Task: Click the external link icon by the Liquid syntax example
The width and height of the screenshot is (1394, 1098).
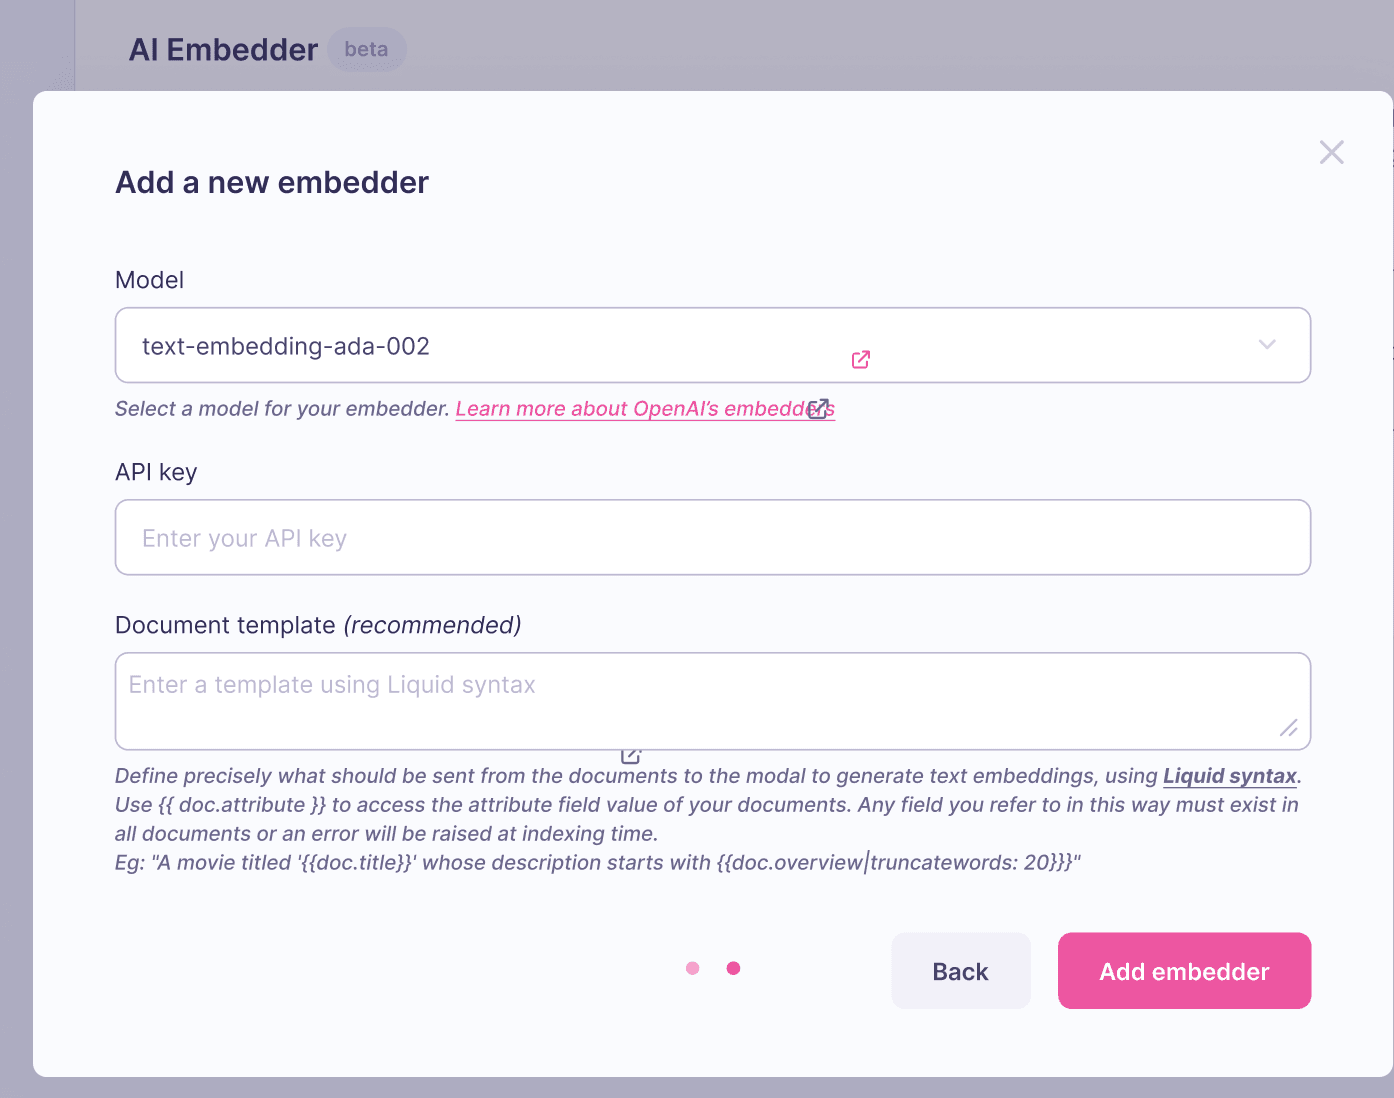Action: [630, 755]
